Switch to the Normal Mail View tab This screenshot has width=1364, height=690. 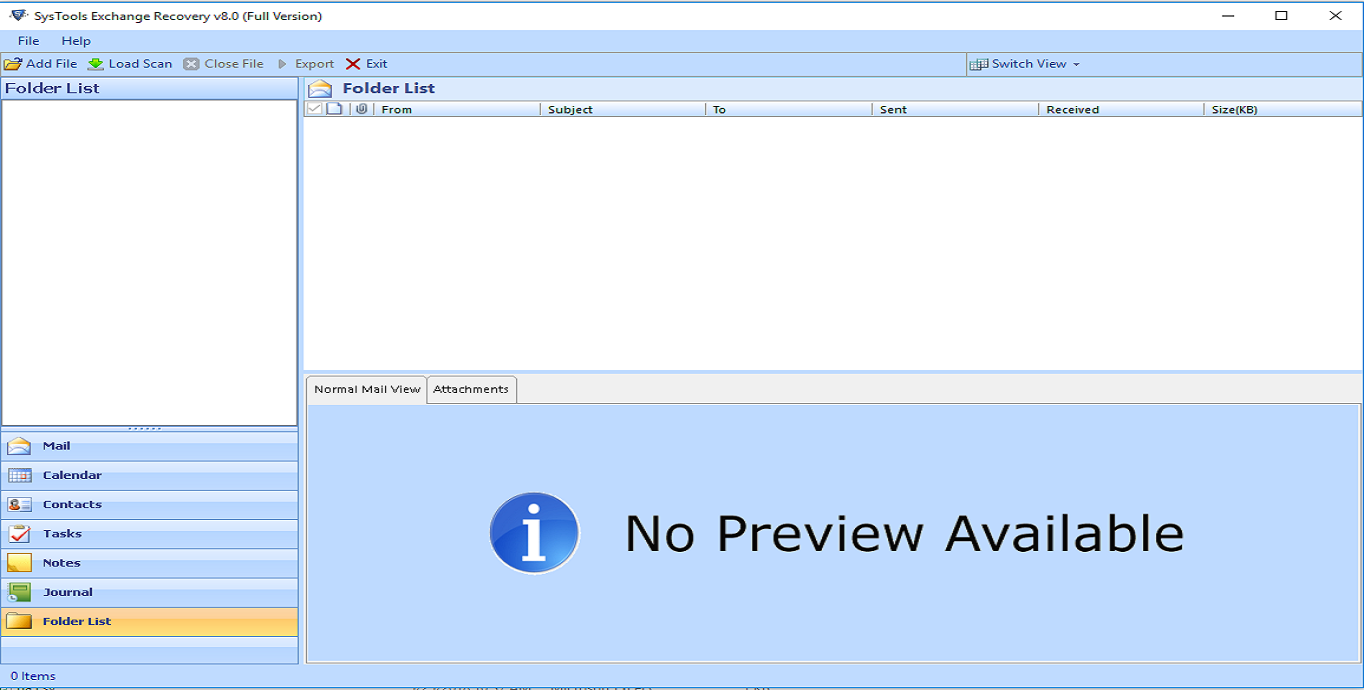pos(367,390)
